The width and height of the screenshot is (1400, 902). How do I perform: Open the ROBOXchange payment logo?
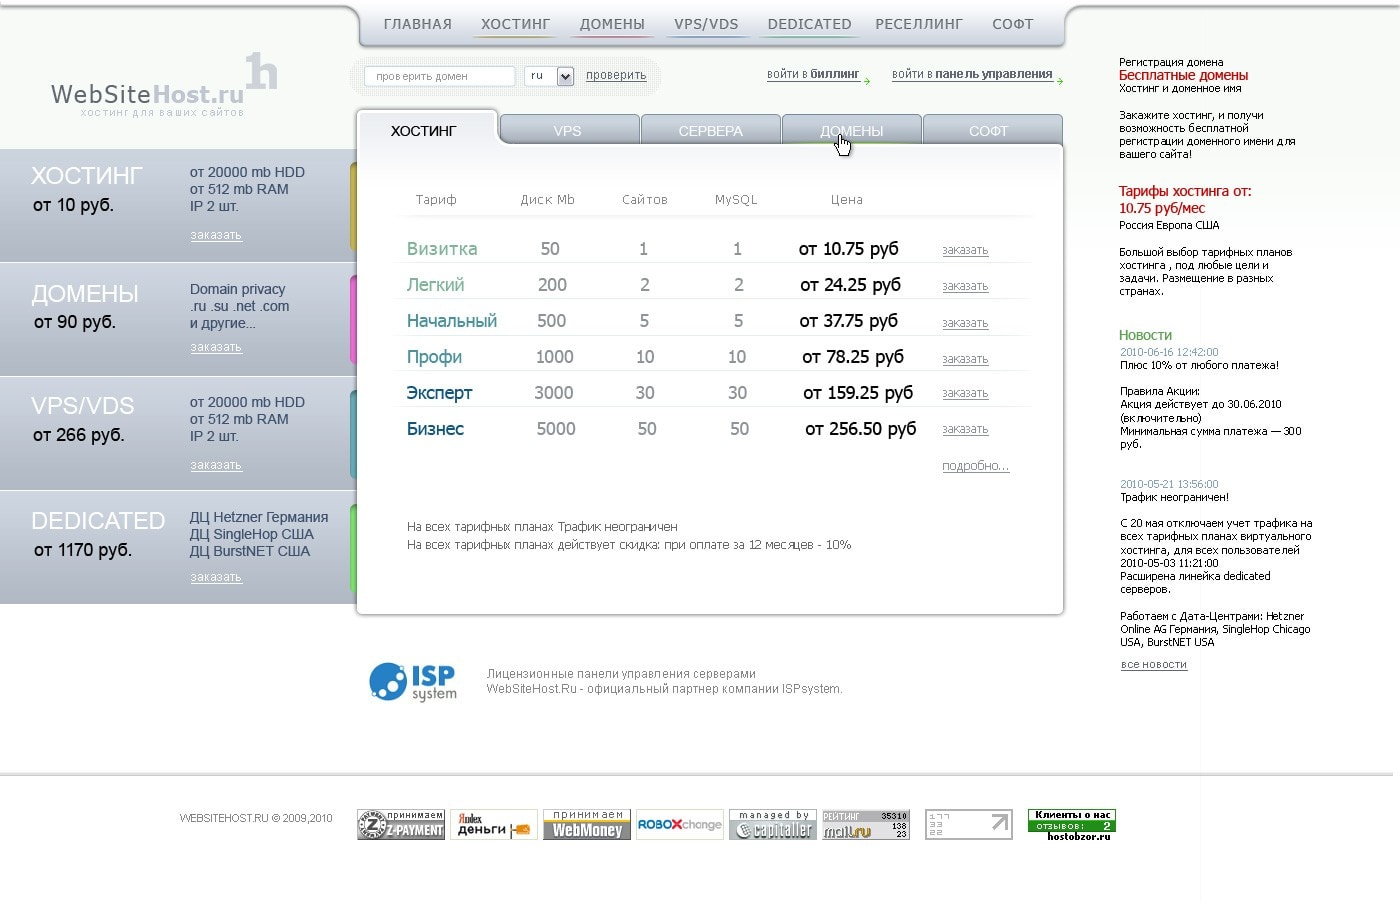point(679,825)
